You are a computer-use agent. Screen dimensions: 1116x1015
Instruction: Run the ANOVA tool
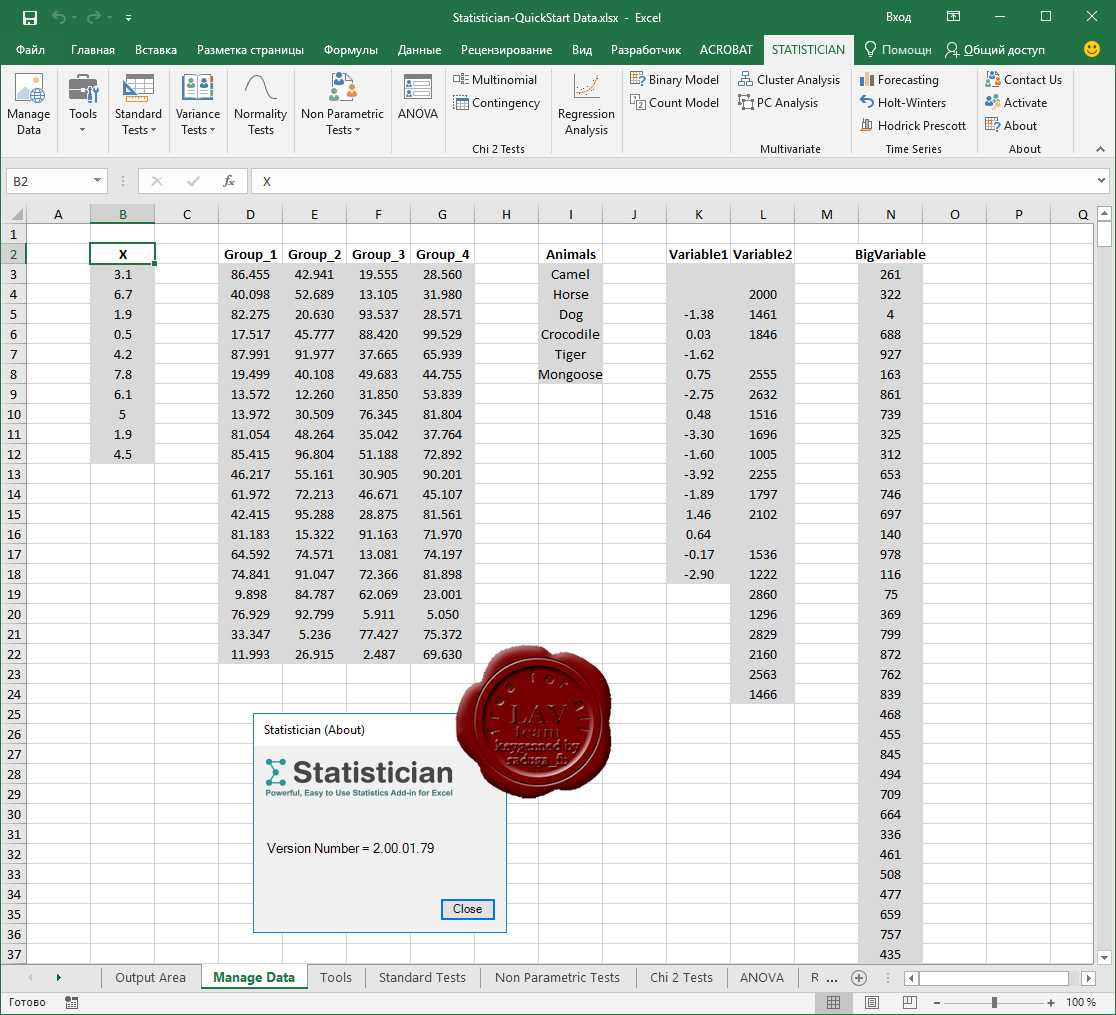click(x=418, y=98)
